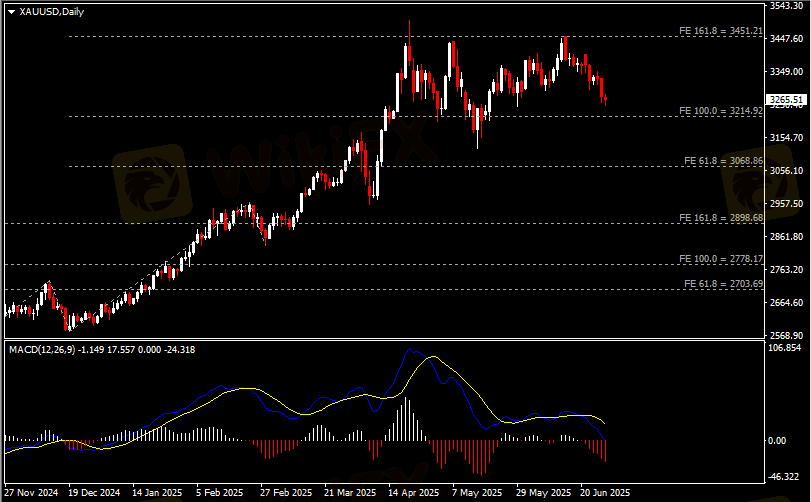
Task: Click the 2568.90 price axis value
Action: click(786, 336)
